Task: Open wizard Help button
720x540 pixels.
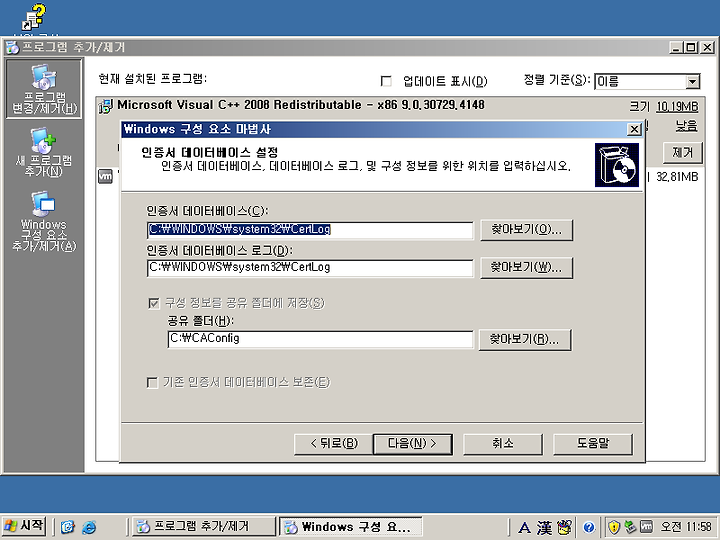Action: click(x=593, y=444)
